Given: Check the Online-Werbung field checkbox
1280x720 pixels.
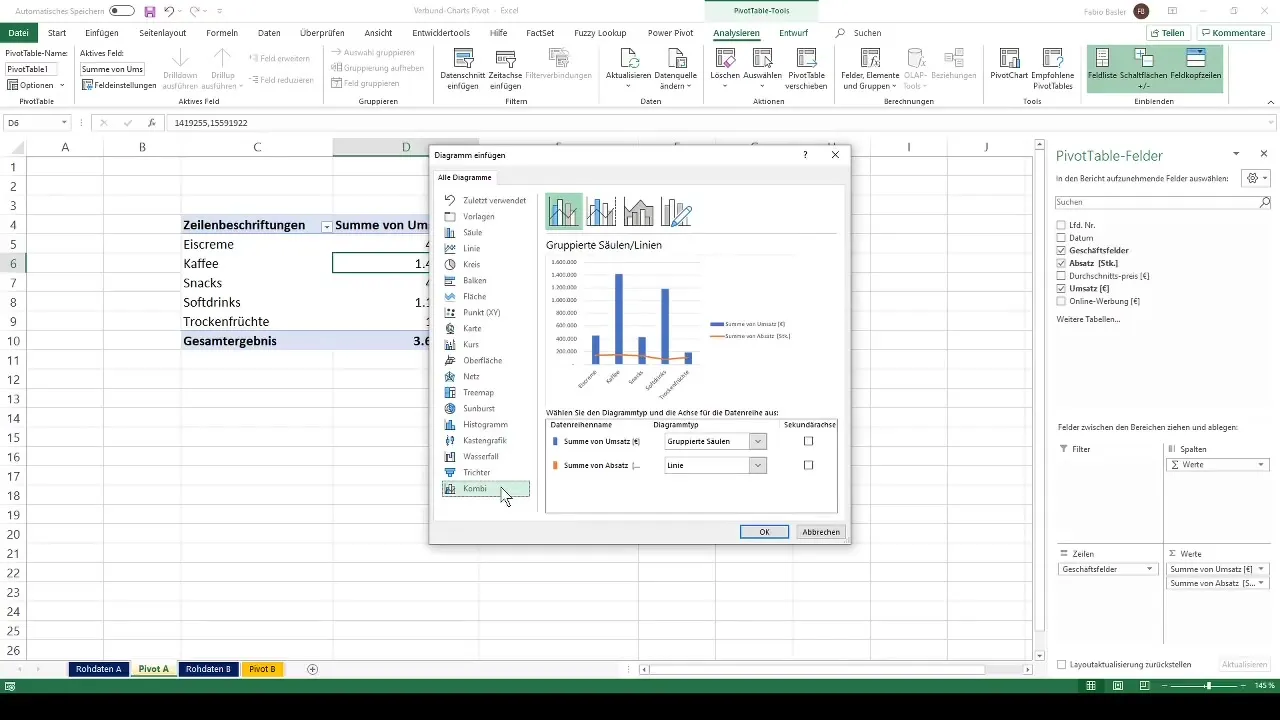Looking at the screenshot, I should click(x=1061, y=301).
